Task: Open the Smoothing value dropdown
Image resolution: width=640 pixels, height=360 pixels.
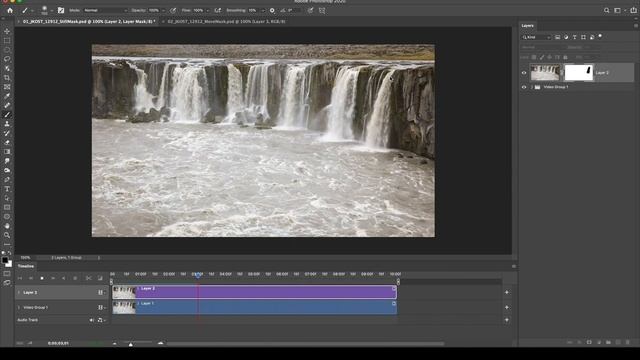Action: pyautogui.click(x=263, y=11)
